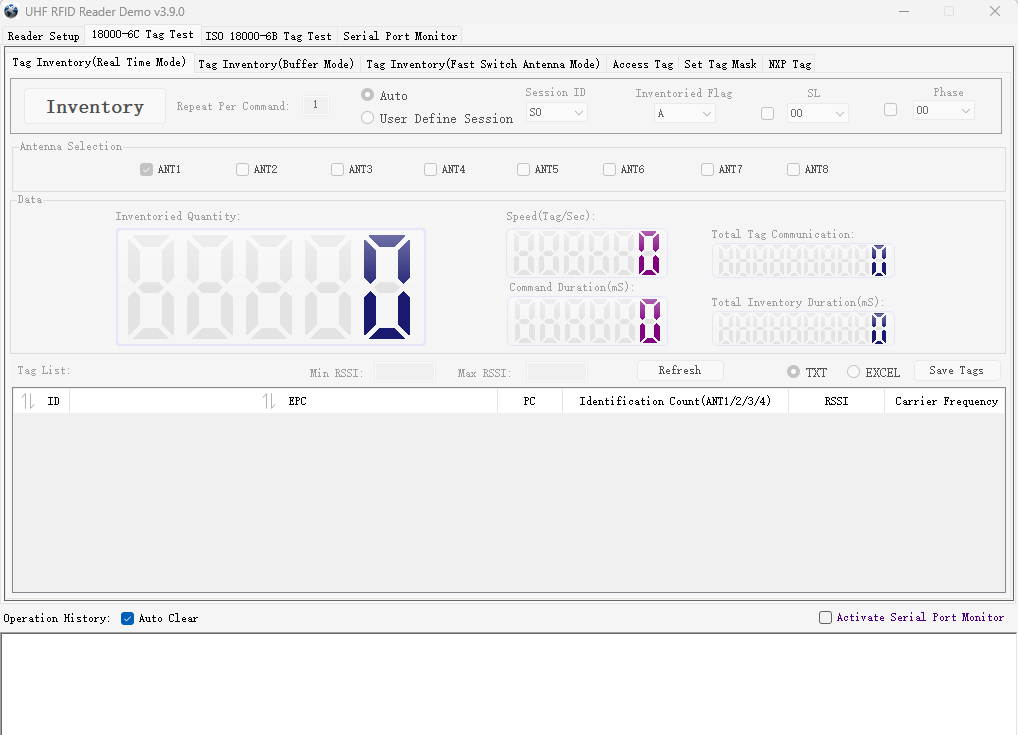The image size is (1018, 735).
Task: Open the Session ID dropdown
Action: tap(556, 112)
